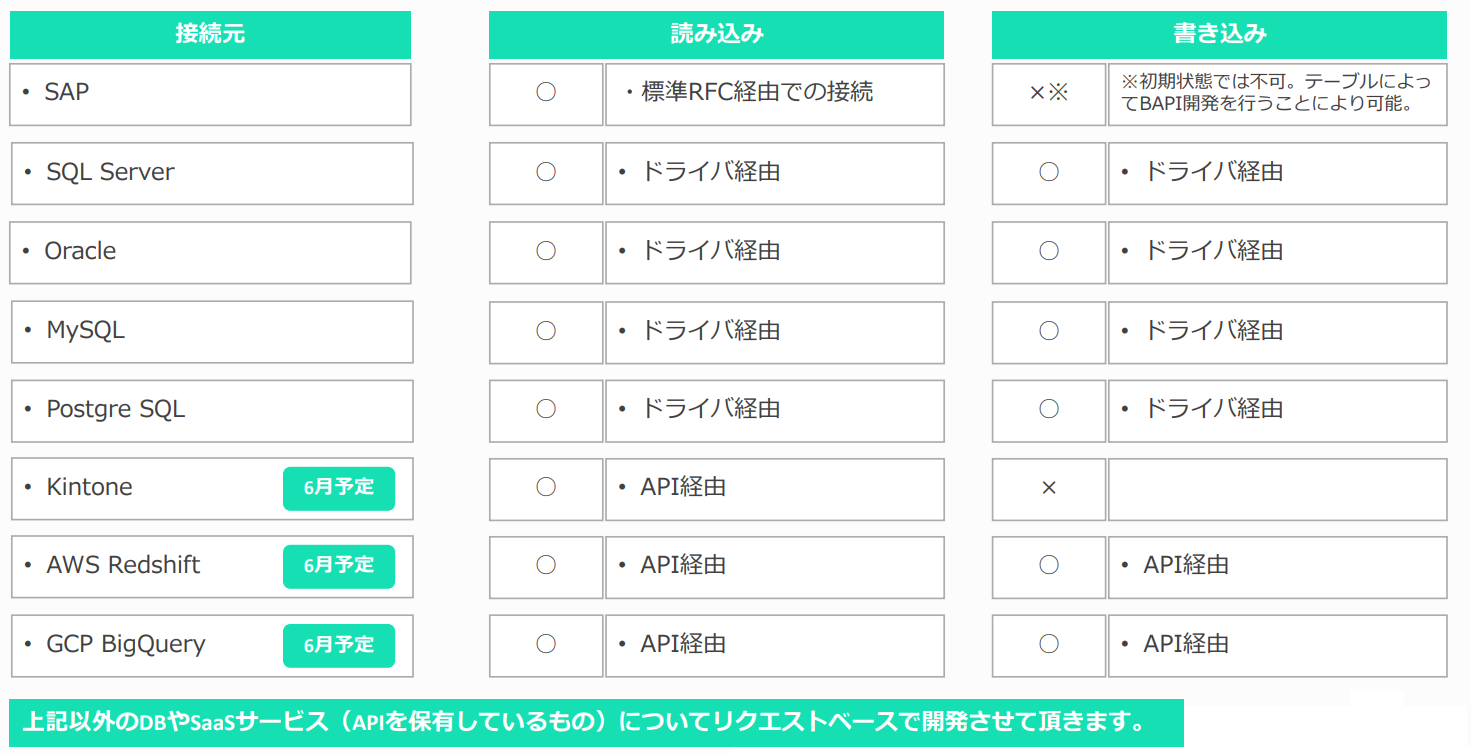Select the Postgre SQL source cell
Viewport: 1471px width, 753px height.
pyautogui.click(x=212, y=410)
